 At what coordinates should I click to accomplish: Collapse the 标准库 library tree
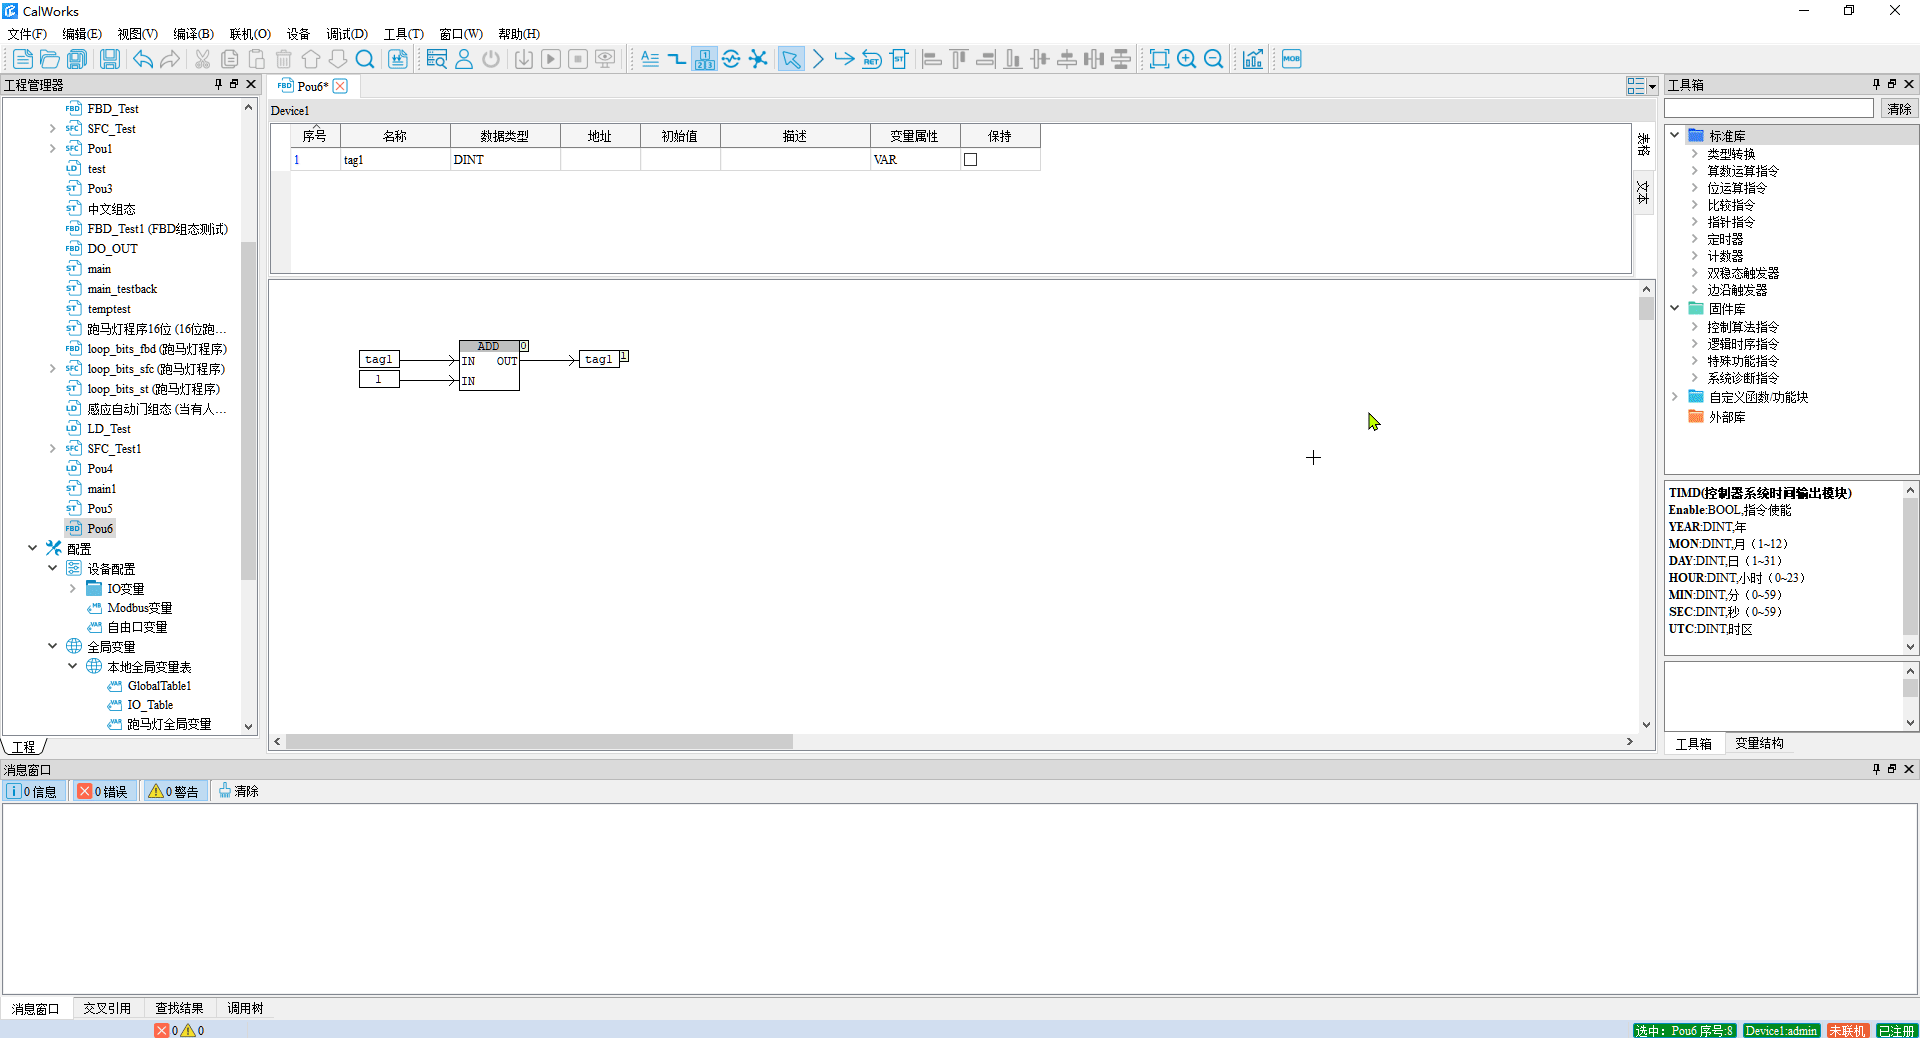1675,135
